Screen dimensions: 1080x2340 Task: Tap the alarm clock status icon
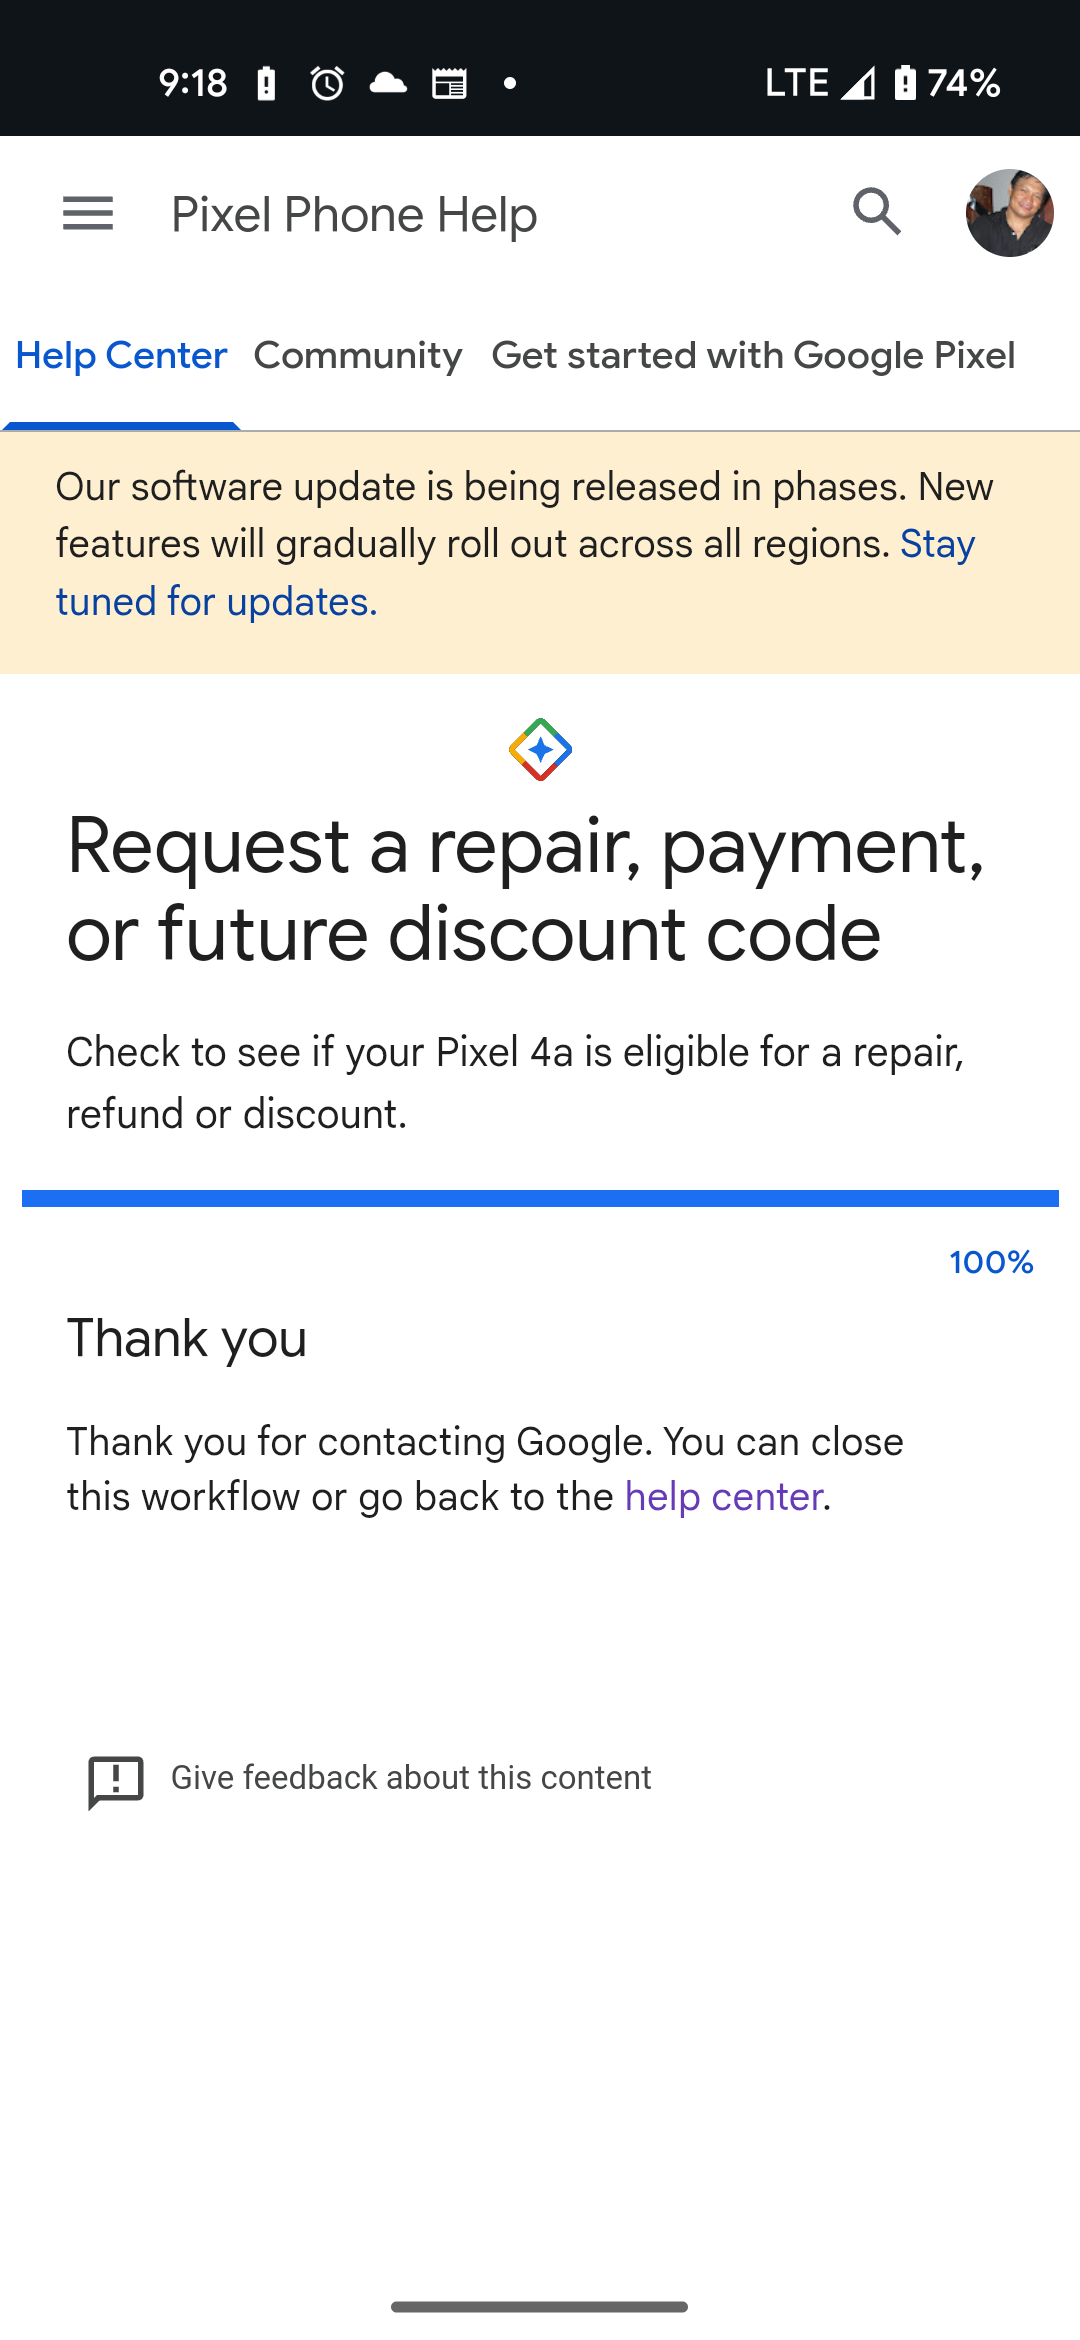click(327, 83)
